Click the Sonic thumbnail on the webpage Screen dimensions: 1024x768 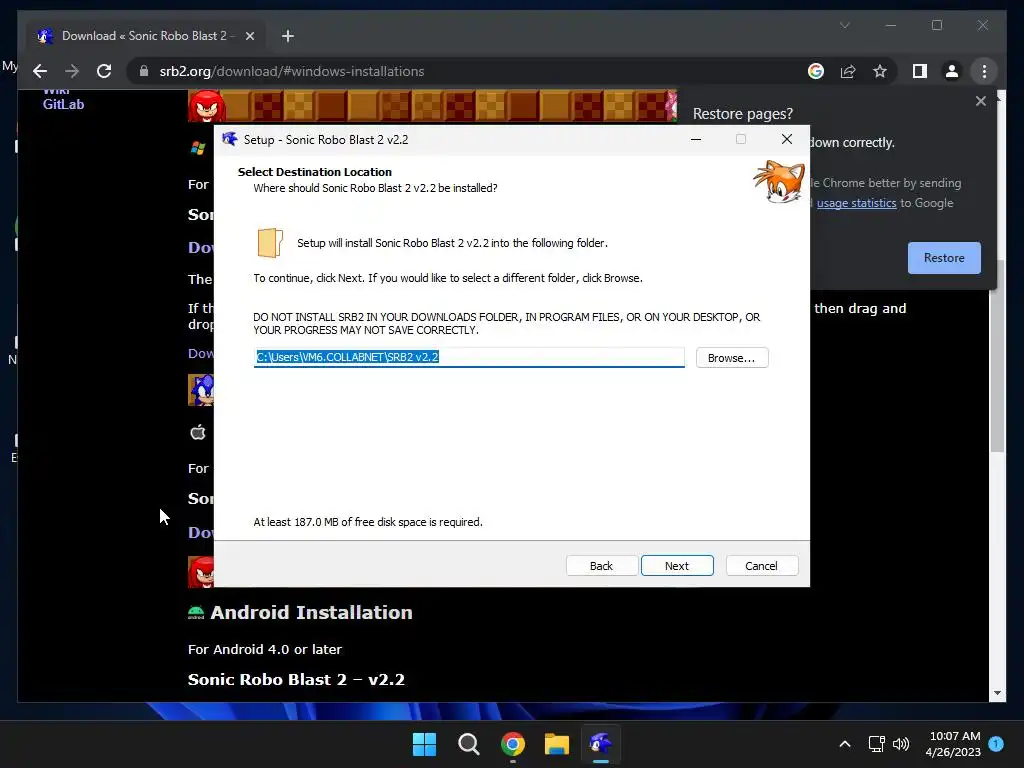coord(201,391)
